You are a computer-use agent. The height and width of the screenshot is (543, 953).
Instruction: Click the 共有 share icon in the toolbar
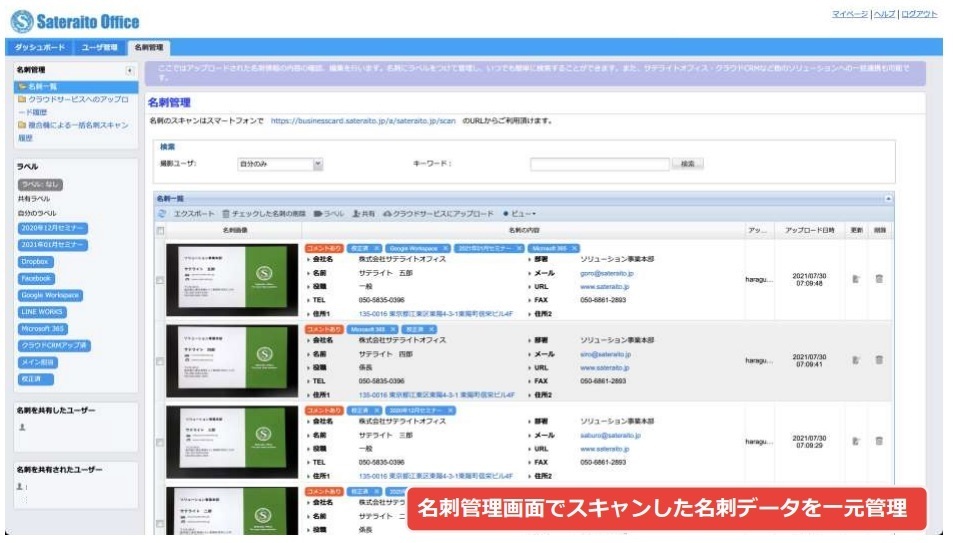pyautogui.click(x=356, y=213)
